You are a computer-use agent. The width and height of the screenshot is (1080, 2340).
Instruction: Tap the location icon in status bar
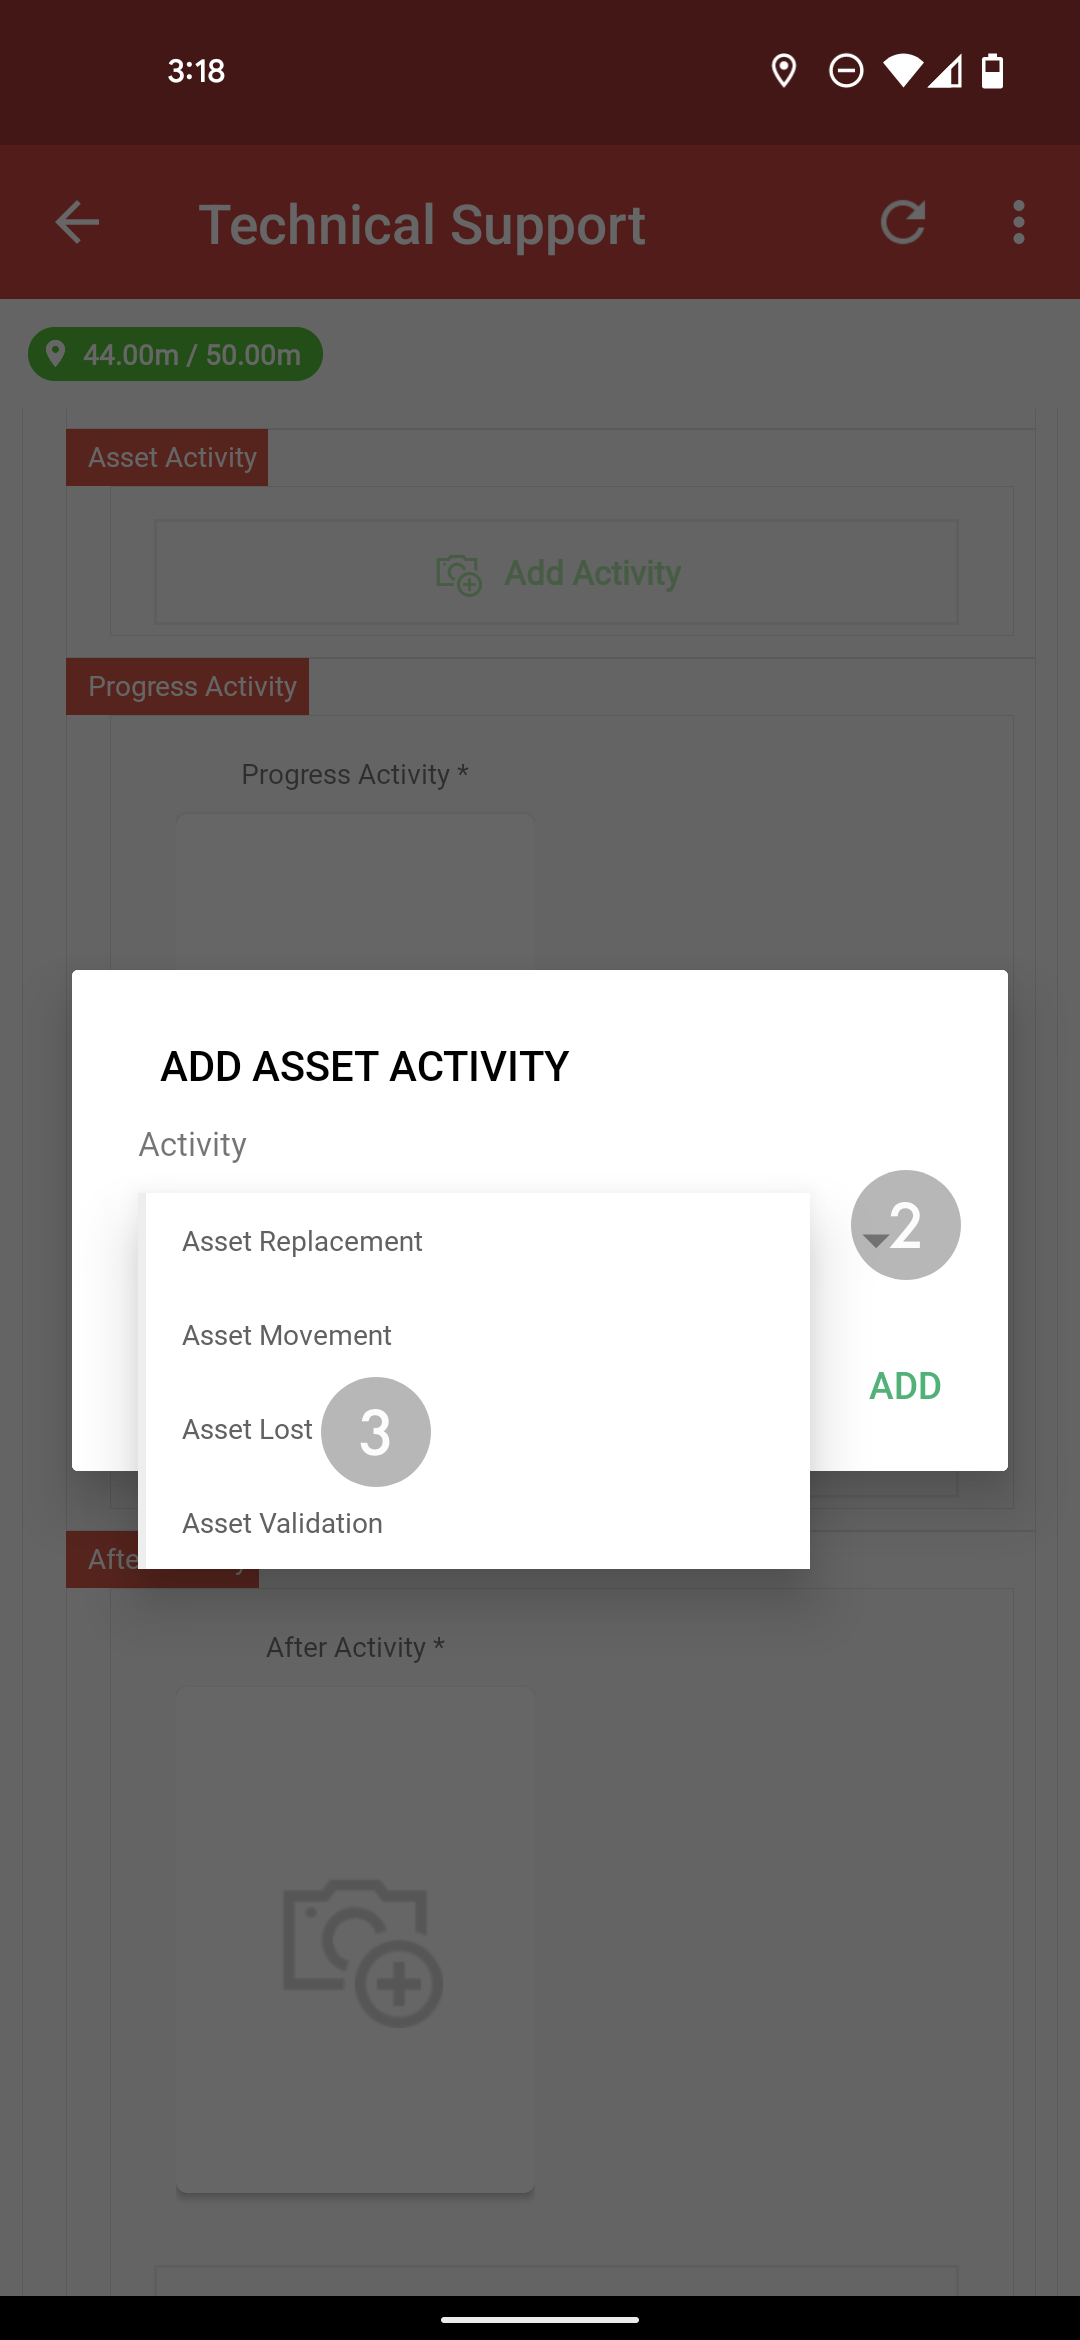coord(784,71)
